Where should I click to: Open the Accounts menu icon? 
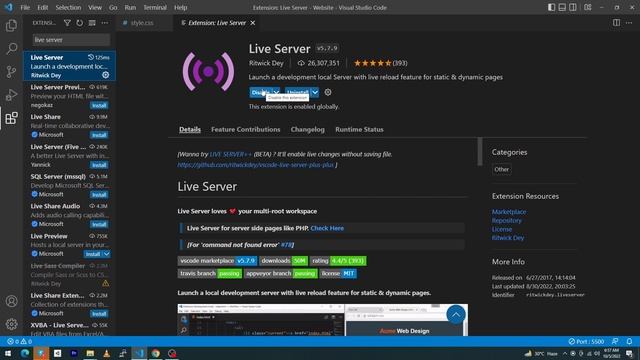11,301
